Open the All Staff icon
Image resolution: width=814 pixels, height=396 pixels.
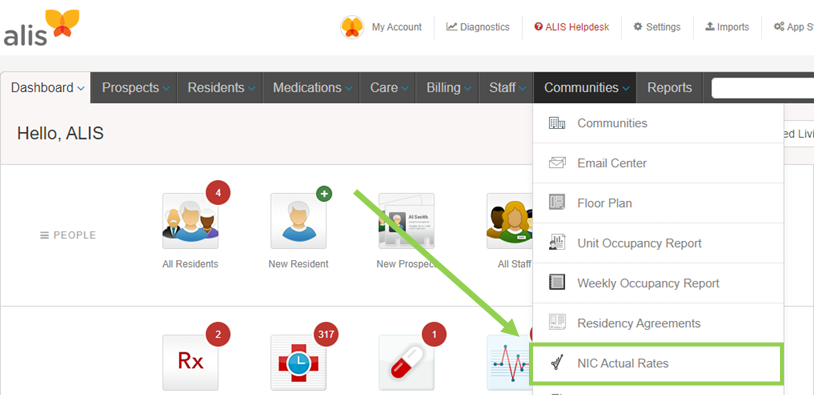pos(509,221)
